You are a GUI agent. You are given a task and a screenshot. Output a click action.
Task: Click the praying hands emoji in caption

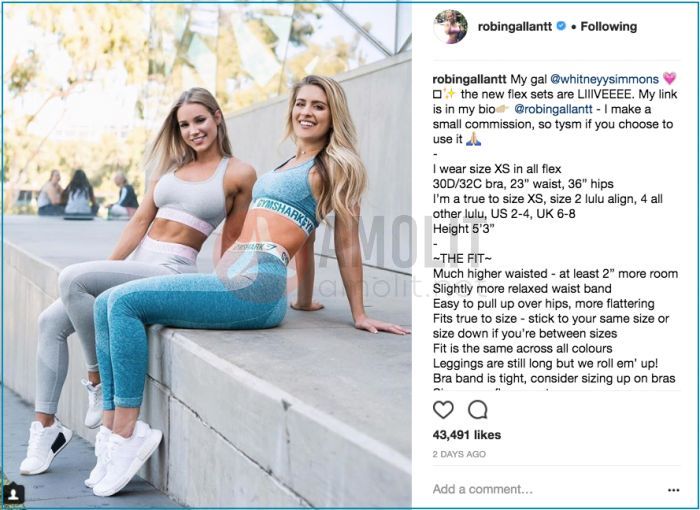(x=473, y=140)
